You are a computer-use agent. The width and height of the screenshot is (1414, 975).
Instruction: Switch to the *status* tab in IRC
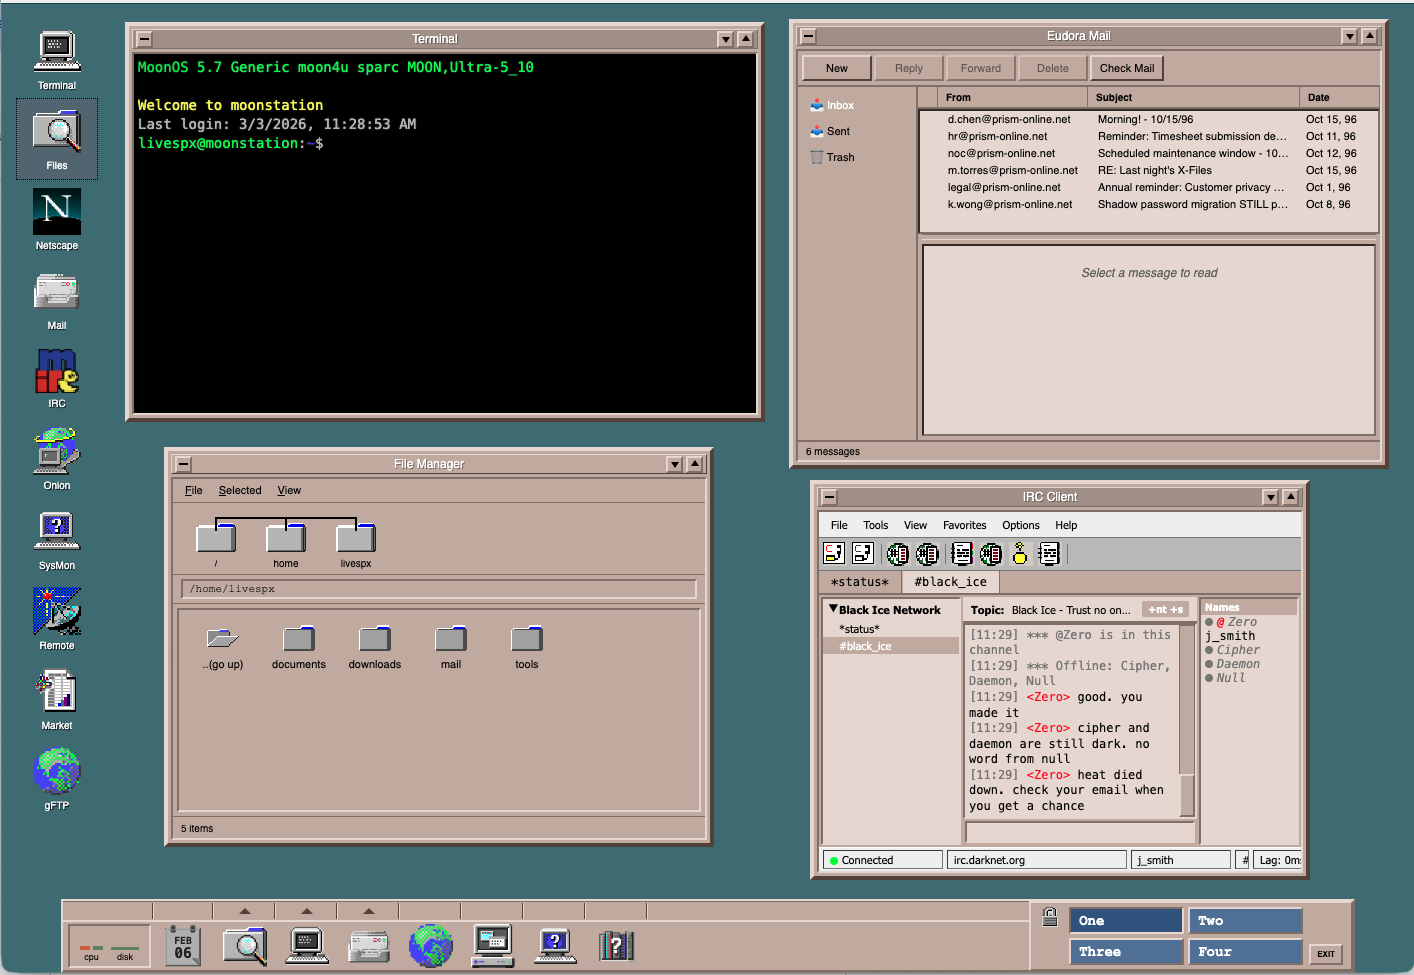[859, 581]
